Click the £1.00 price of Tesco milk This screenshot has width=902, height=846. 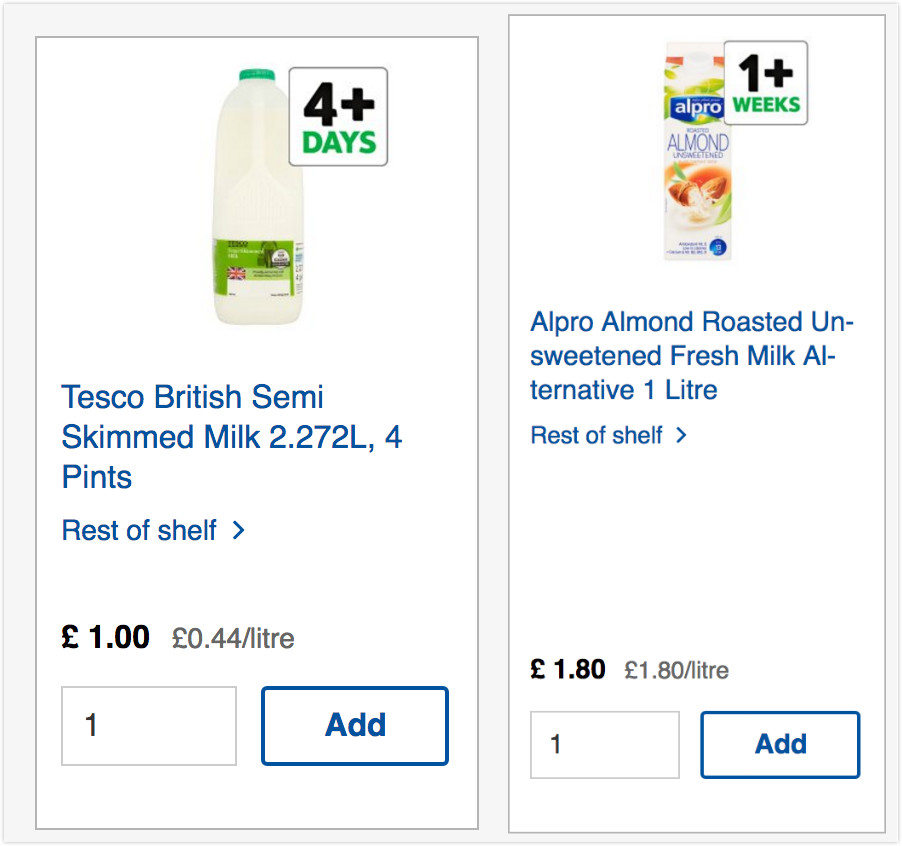click(x=105, y=637)
